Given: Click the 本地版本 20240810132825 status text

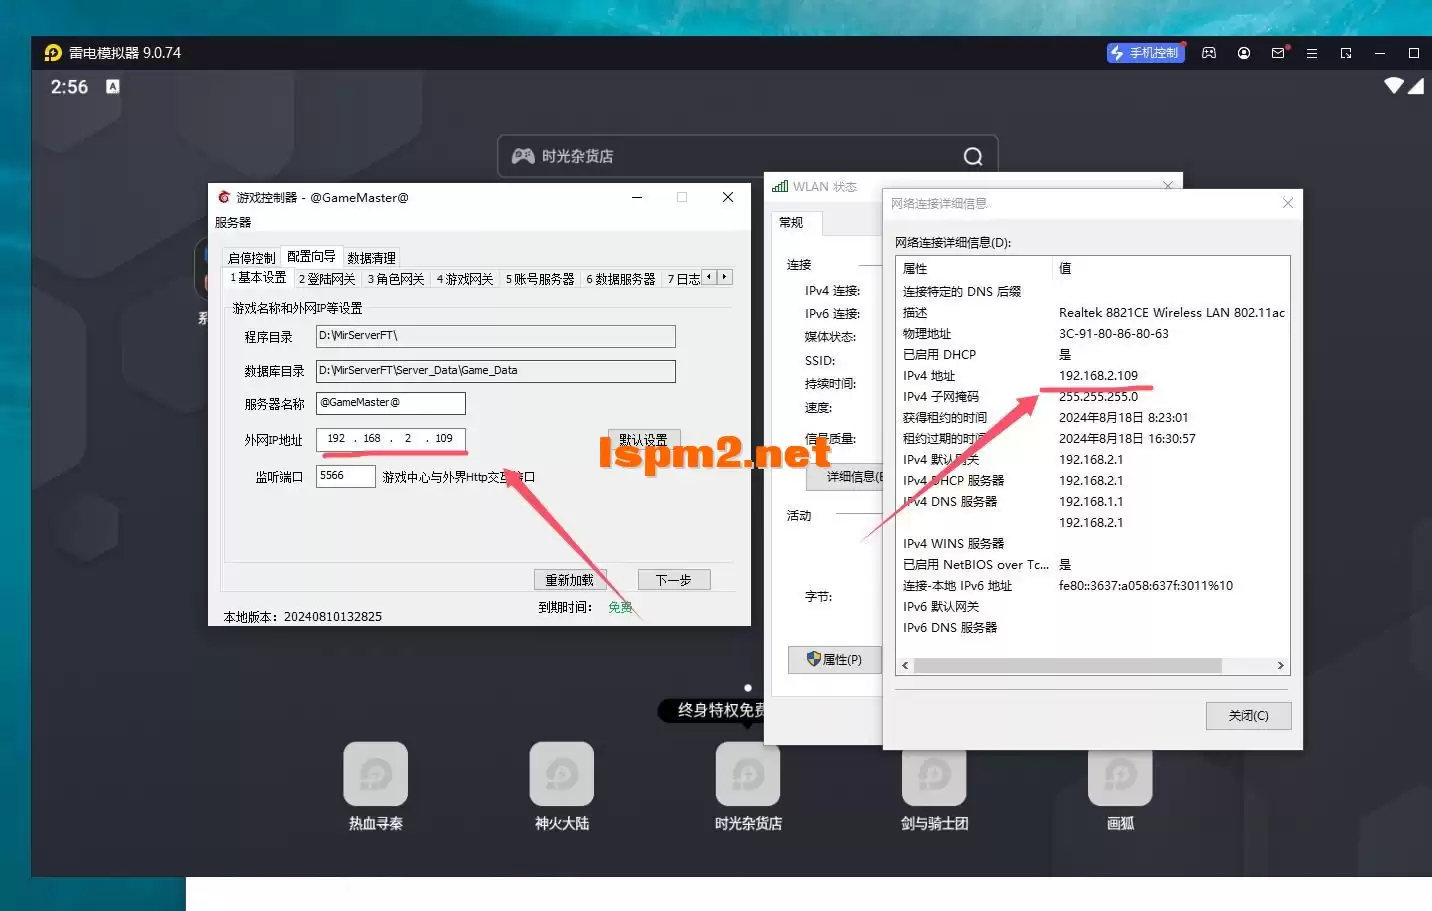Looking at the screenshot, I should pos(302,617).
